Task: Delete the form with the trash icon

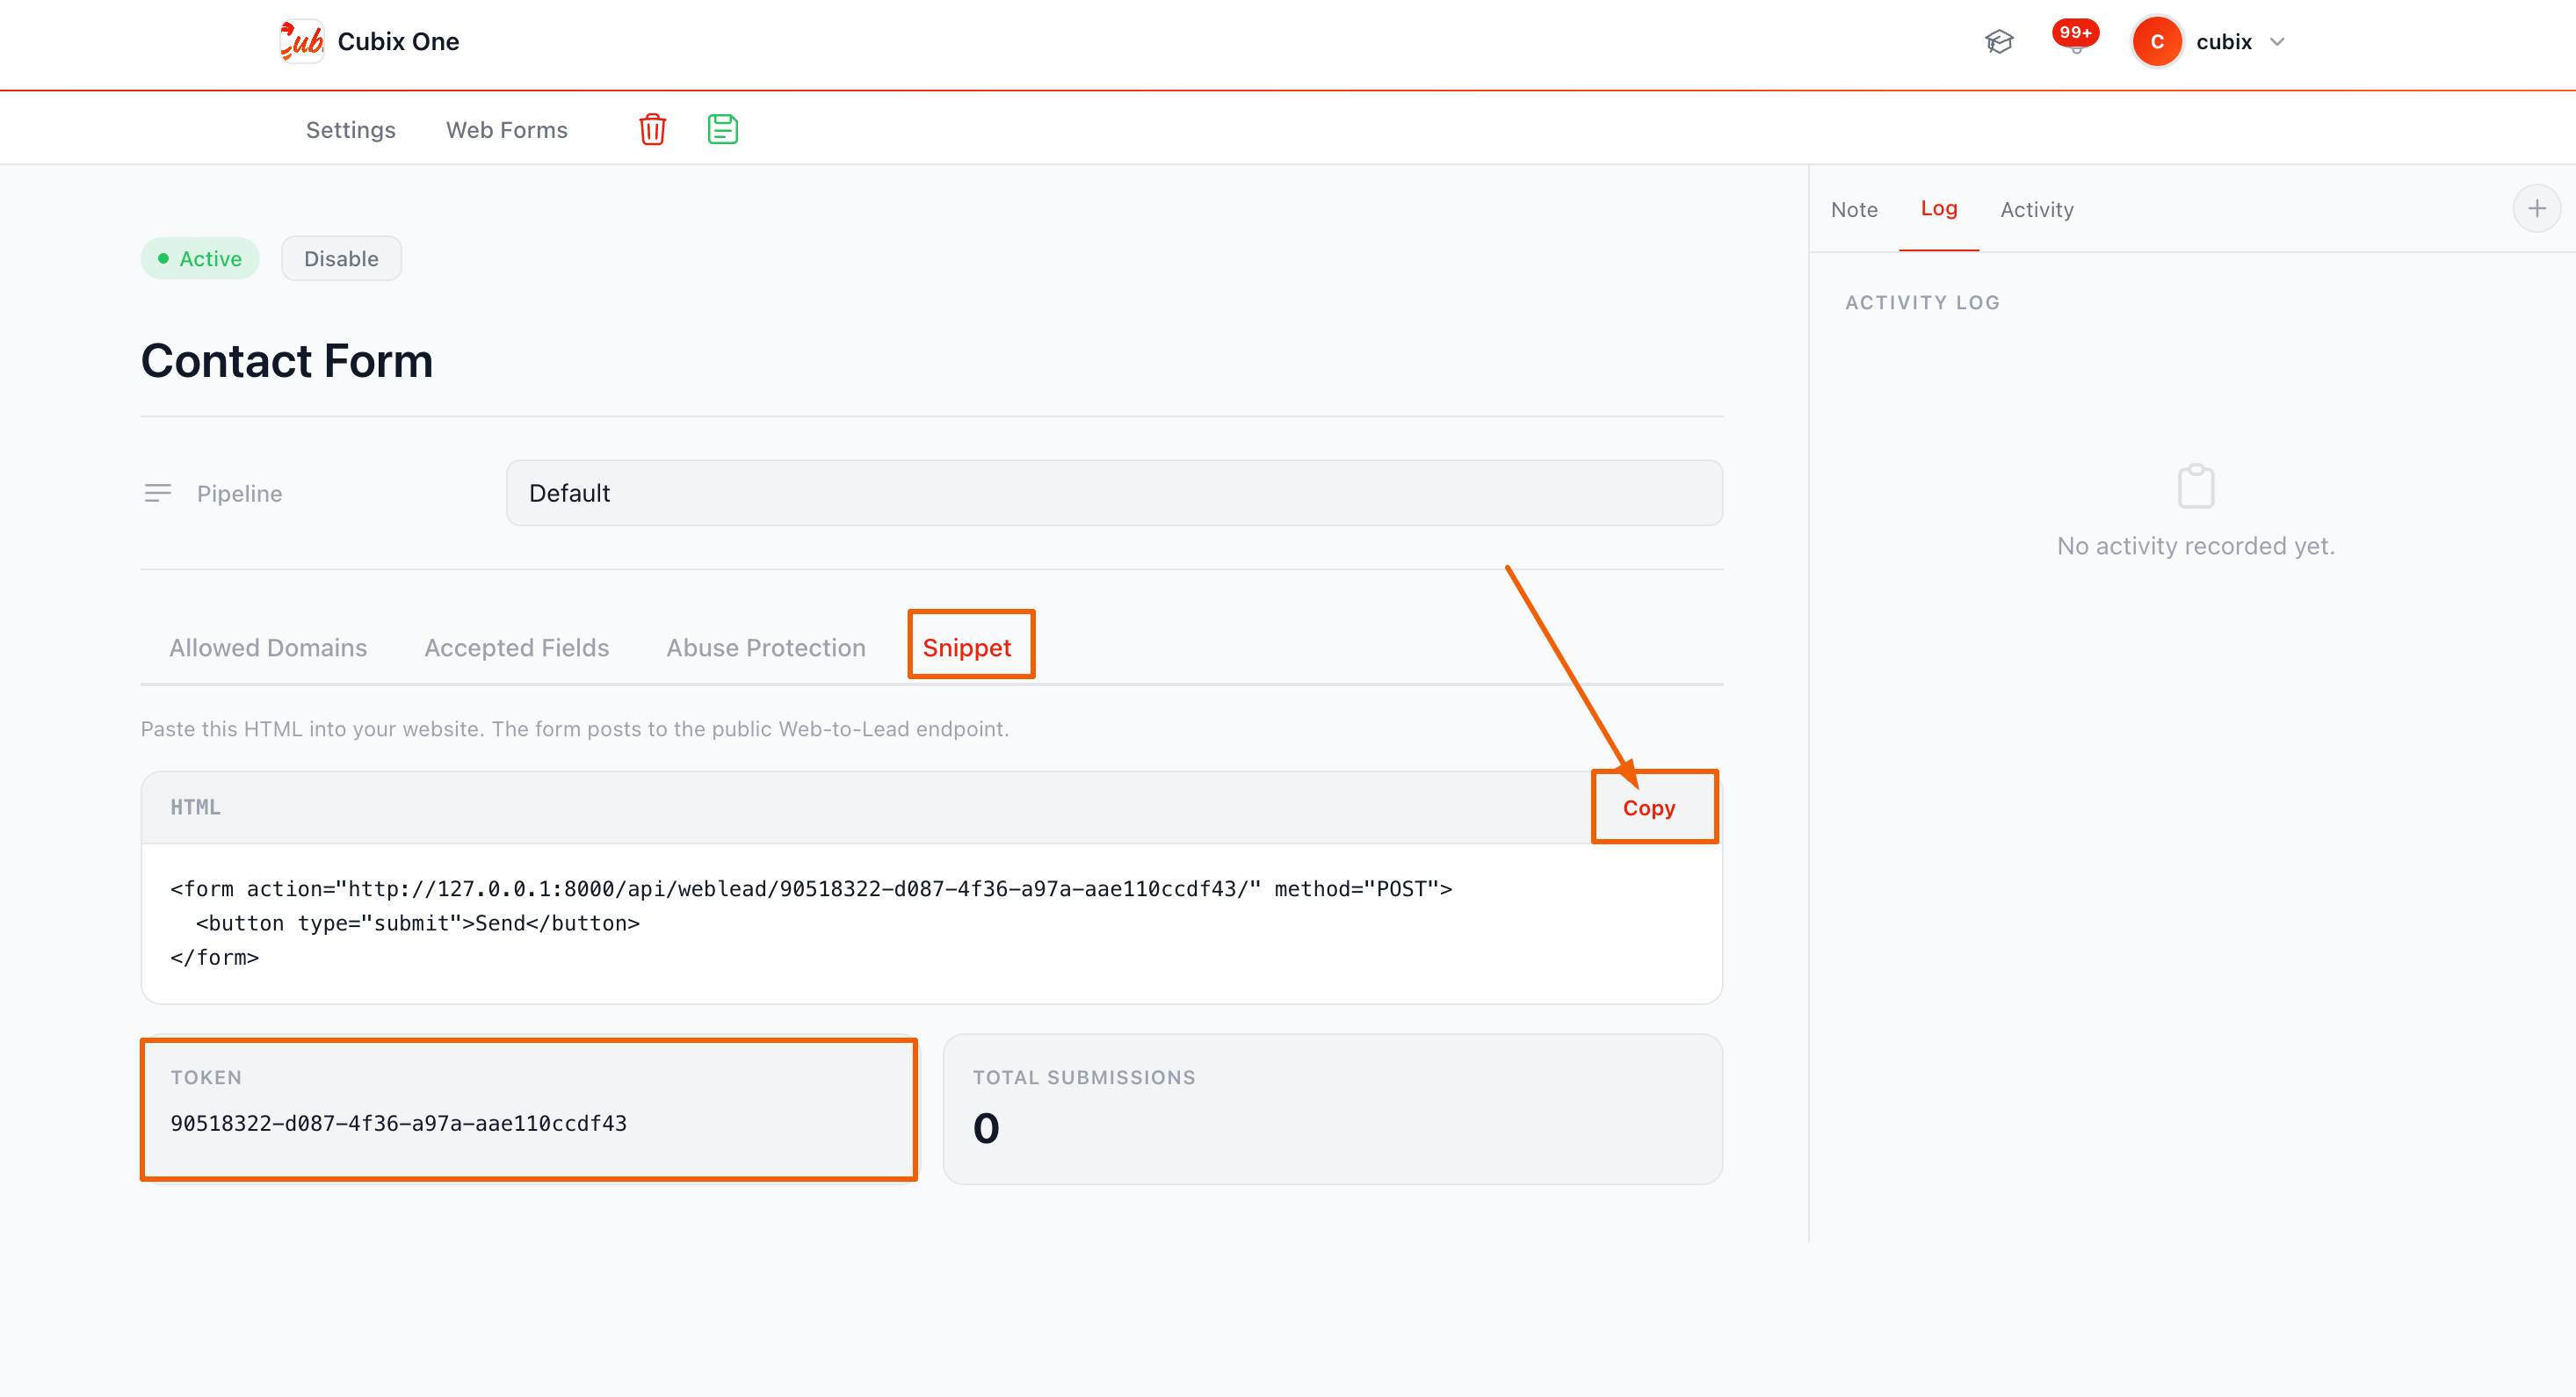Action: (x=652, y=129)
